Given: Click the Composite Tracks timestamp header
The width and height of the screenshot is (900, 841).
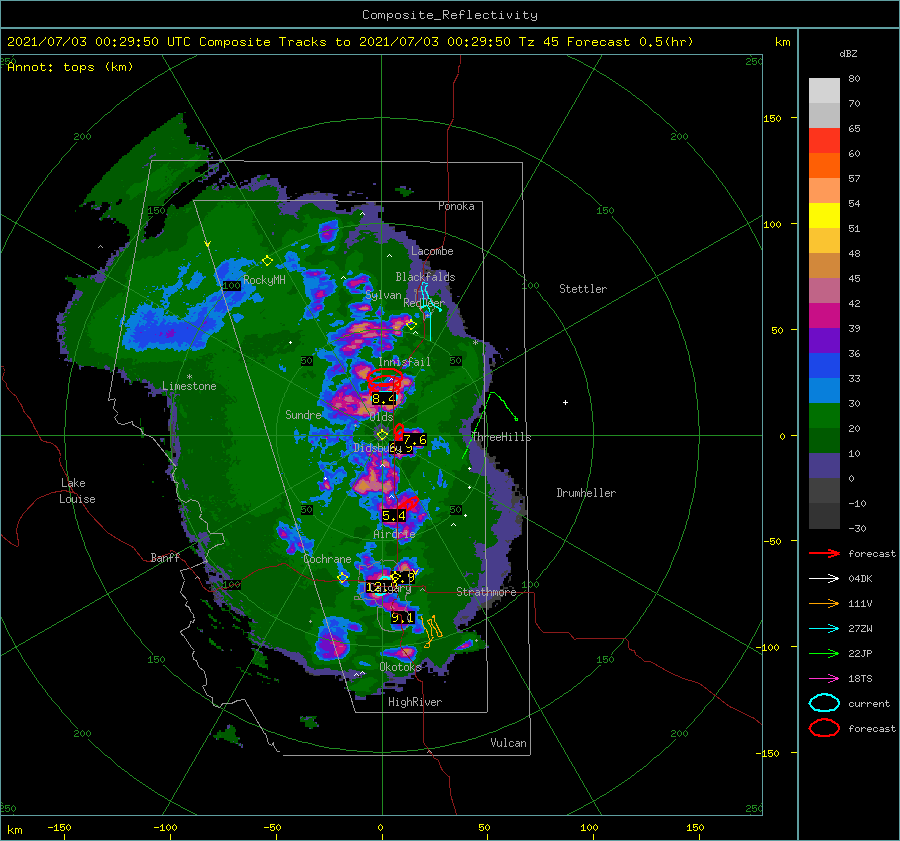Looking at the screenshot, I should coord(350,41).
